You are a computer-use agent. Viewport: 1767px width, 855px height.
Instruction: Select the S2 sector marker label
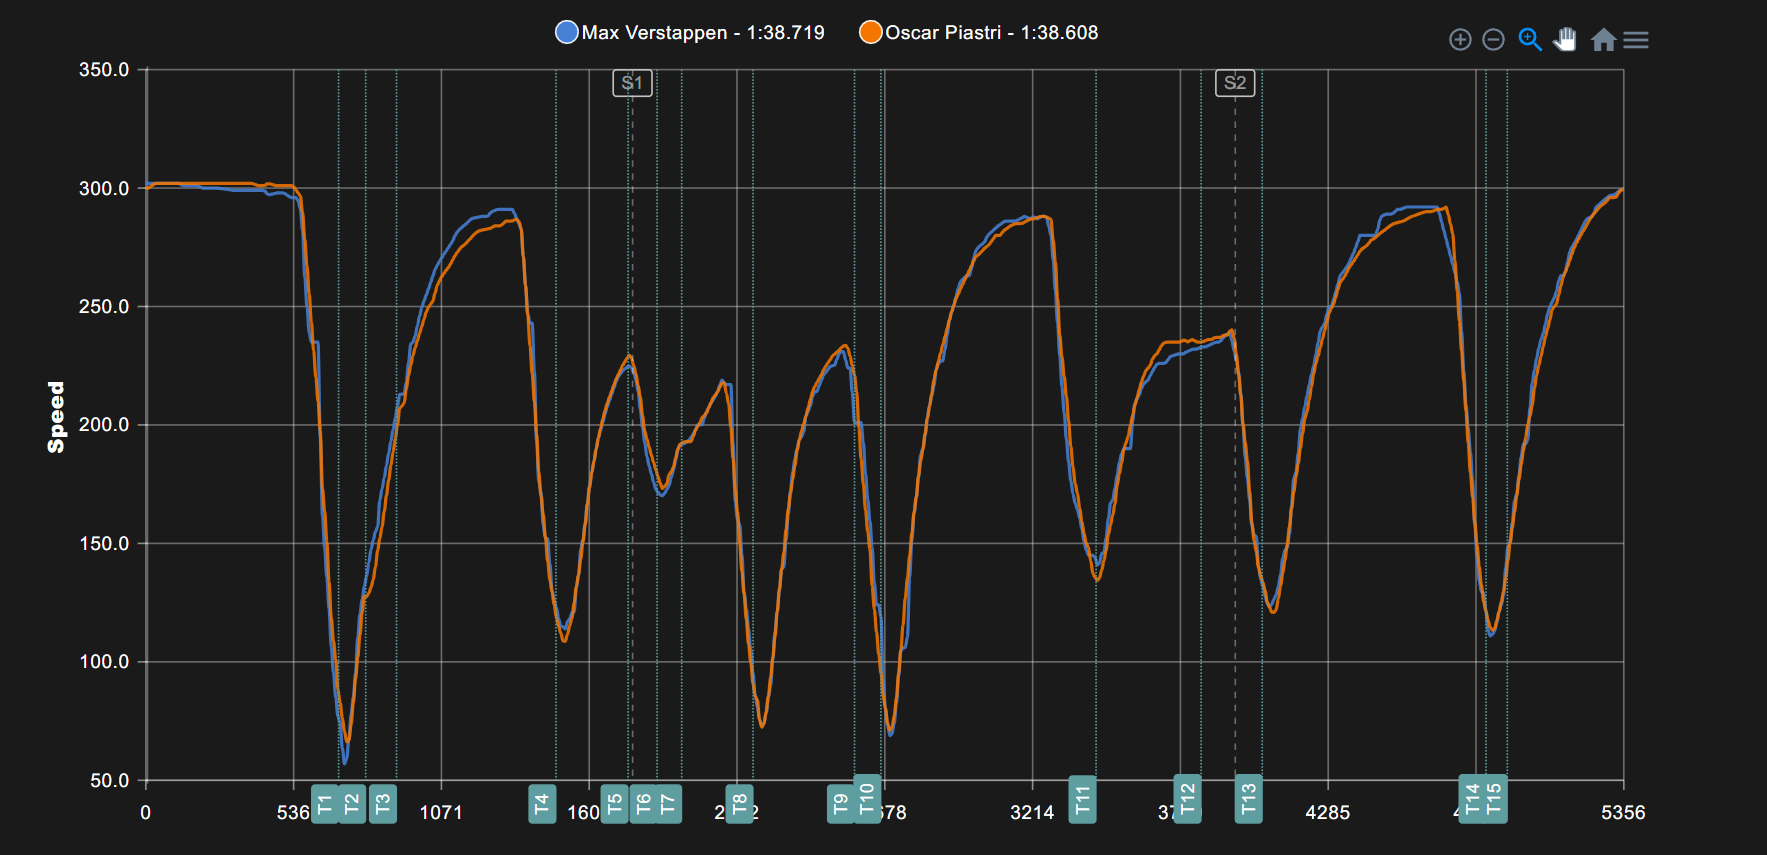(1235, 83)
